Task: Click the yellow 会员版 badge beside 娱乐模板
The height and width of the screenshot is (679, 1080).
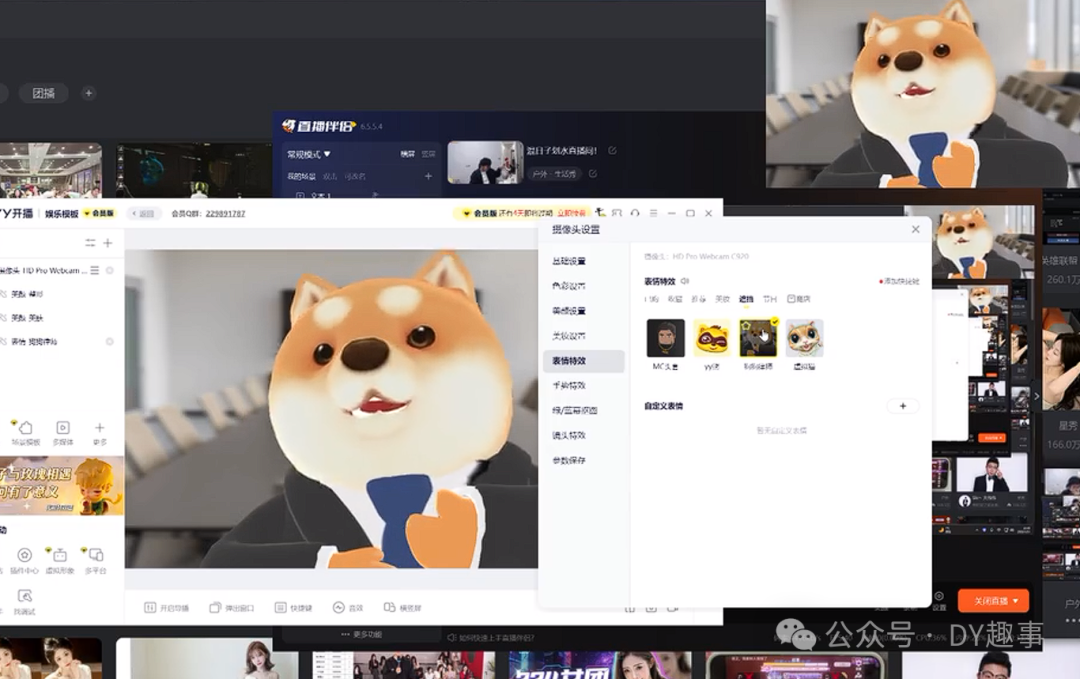Action: (x=99, y=213)
